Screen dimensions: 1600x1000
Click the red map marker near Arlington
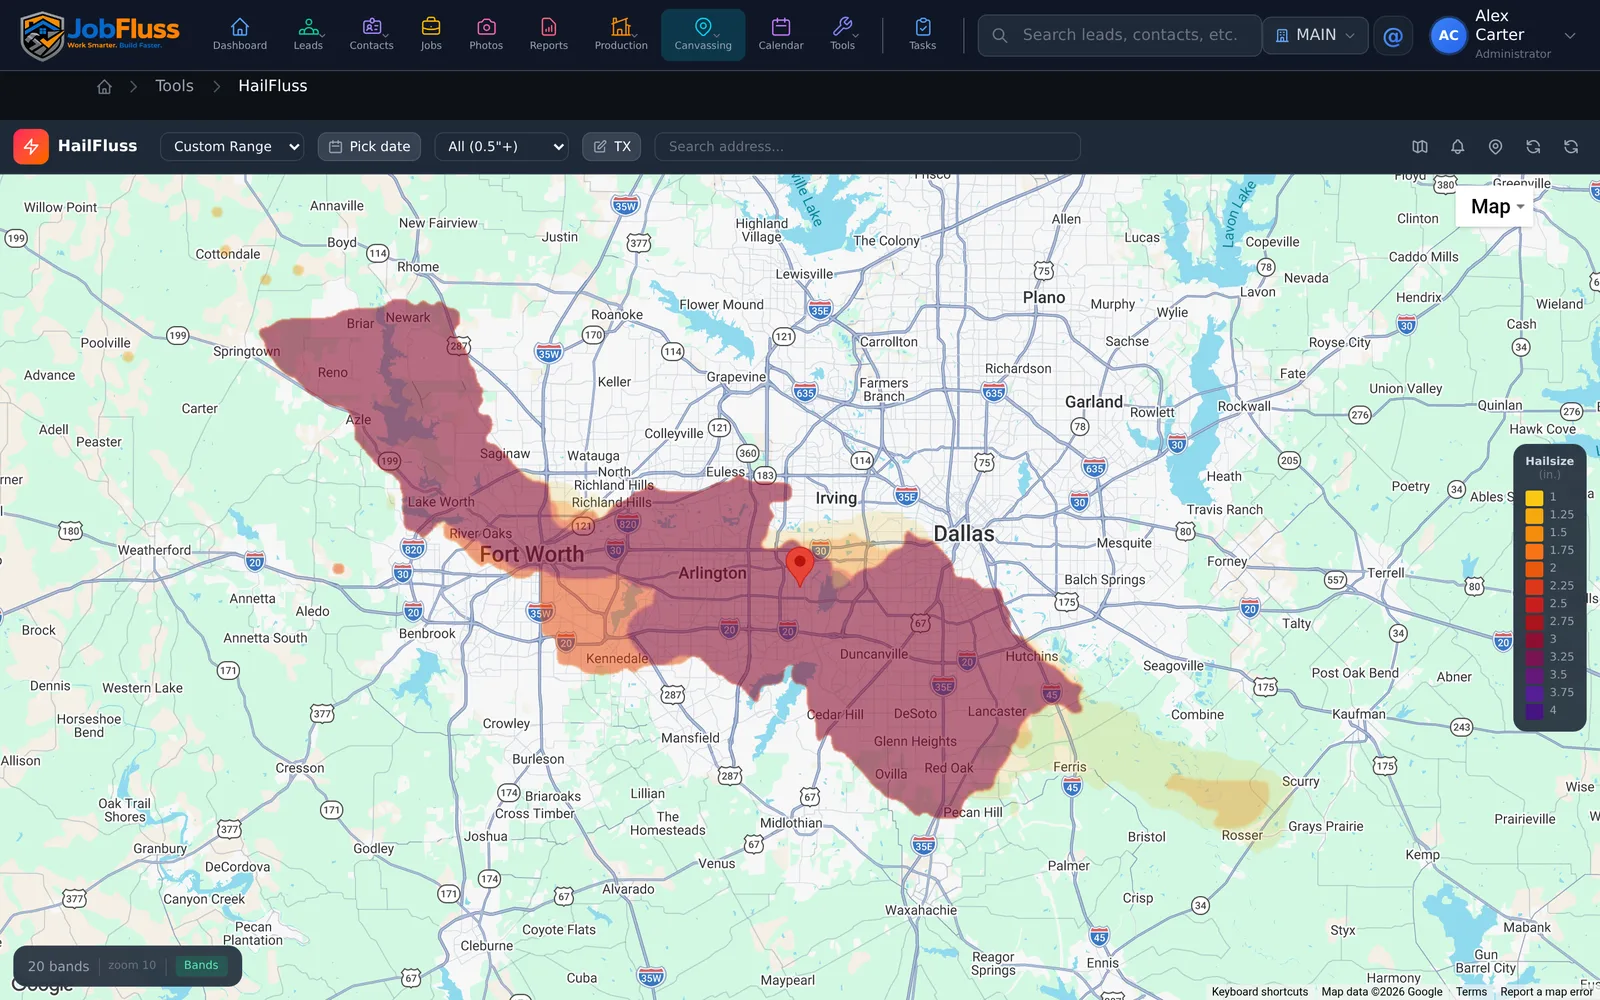pos(799,564)
